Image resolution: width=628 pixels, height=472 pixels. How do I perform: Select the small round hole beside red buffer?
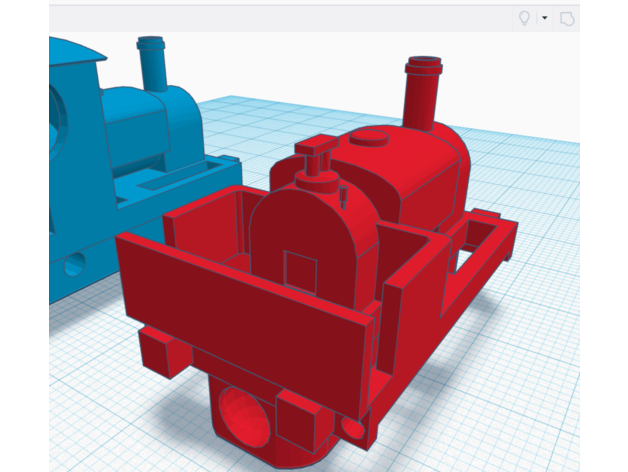tap(352, 428)
